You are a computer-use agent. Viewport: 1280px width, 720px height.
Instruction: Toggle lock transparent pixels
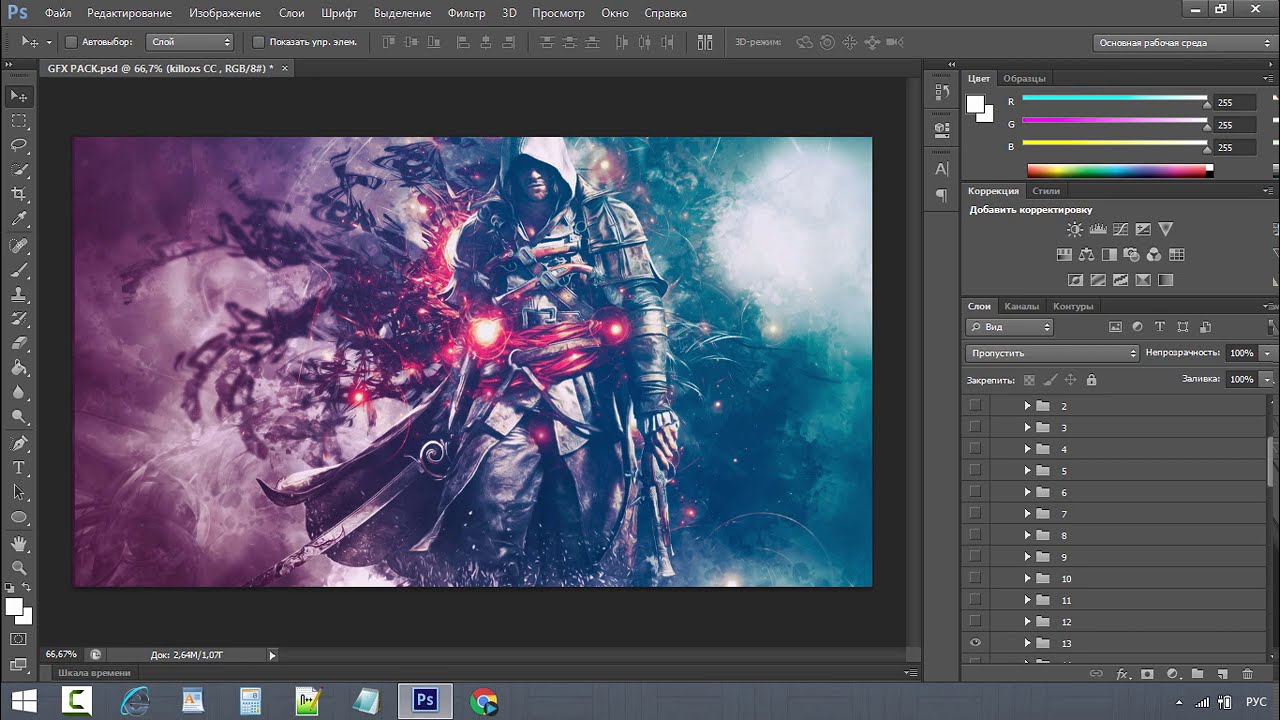click(1029, 380)
